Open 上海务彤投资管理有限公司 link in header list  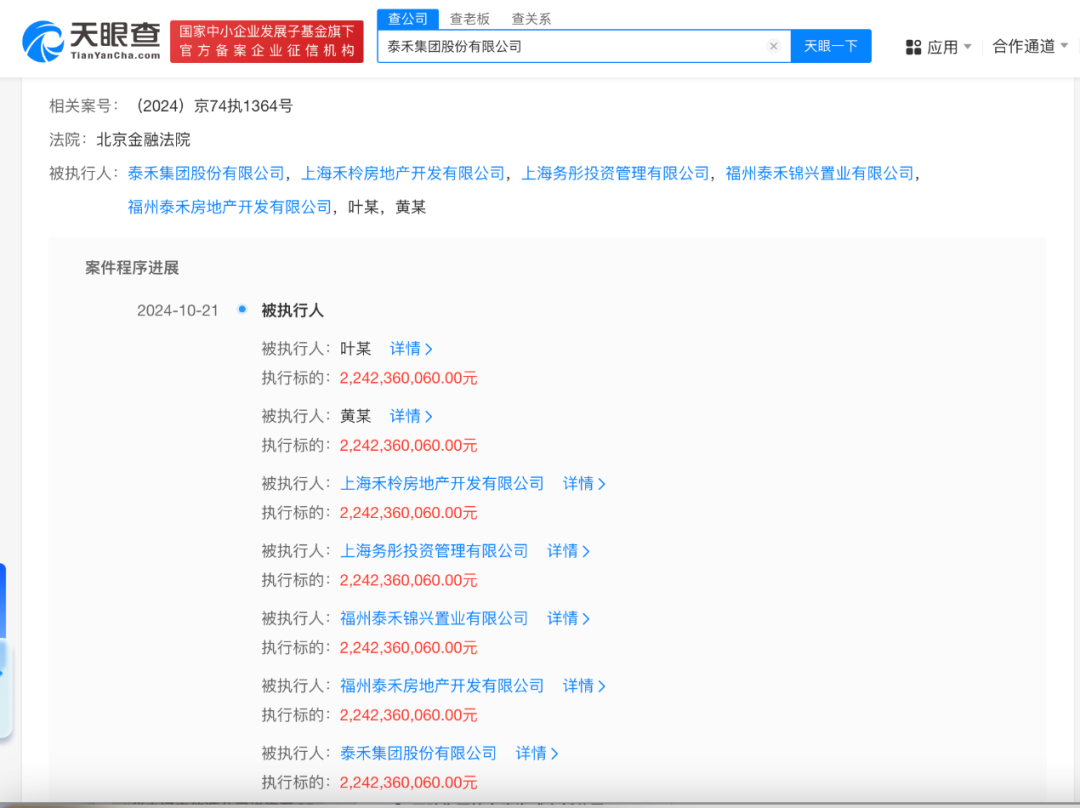click(x=614, y=174)
